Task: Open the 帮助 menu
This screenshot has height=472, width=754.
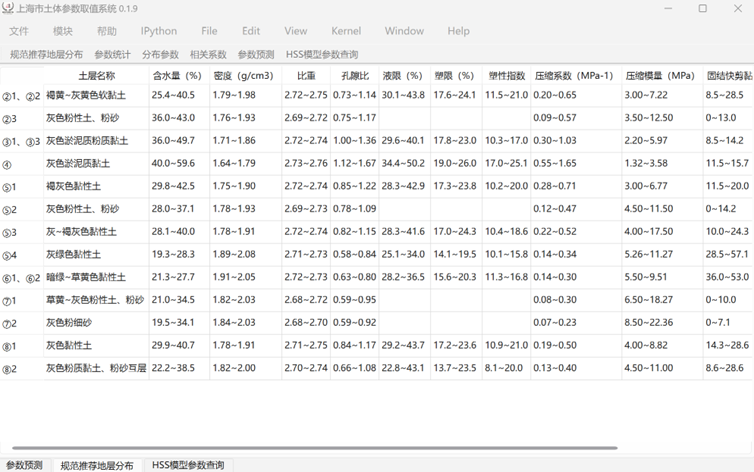Action: (106, 31)
